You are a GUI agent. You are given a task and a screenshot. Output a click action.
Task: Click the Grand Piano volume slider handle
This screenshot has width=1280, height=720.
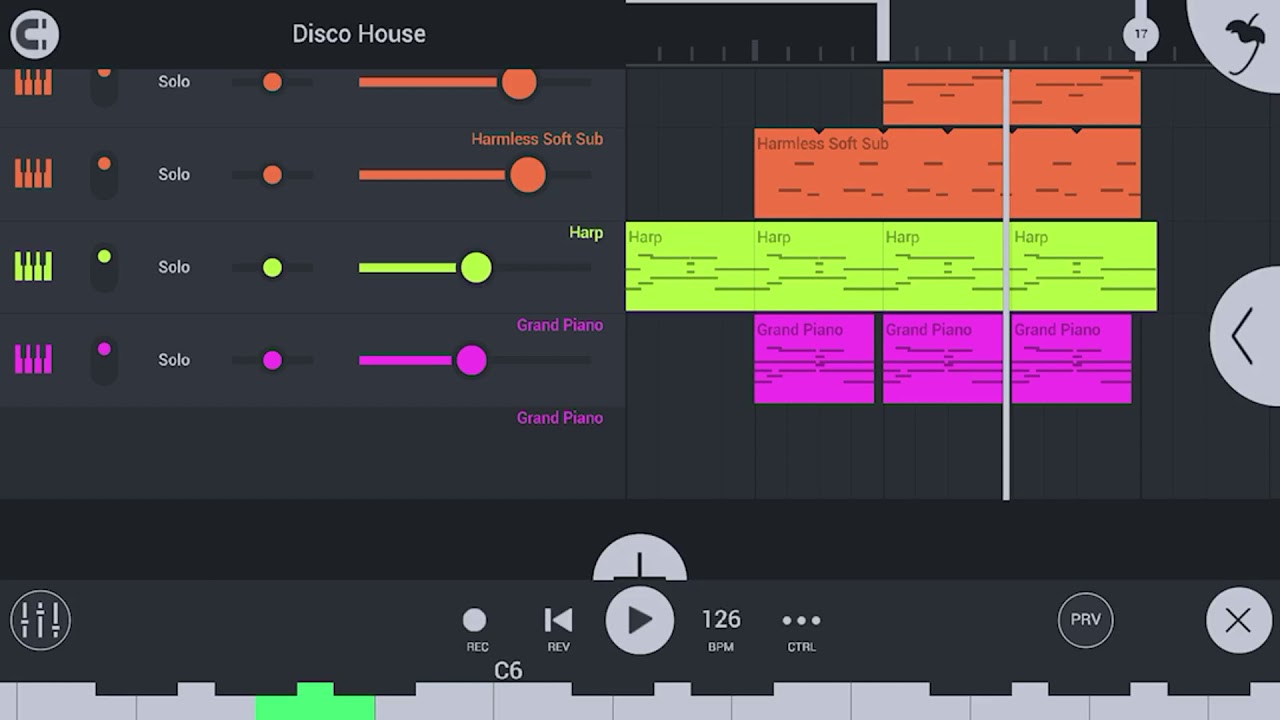coord(471,360)
